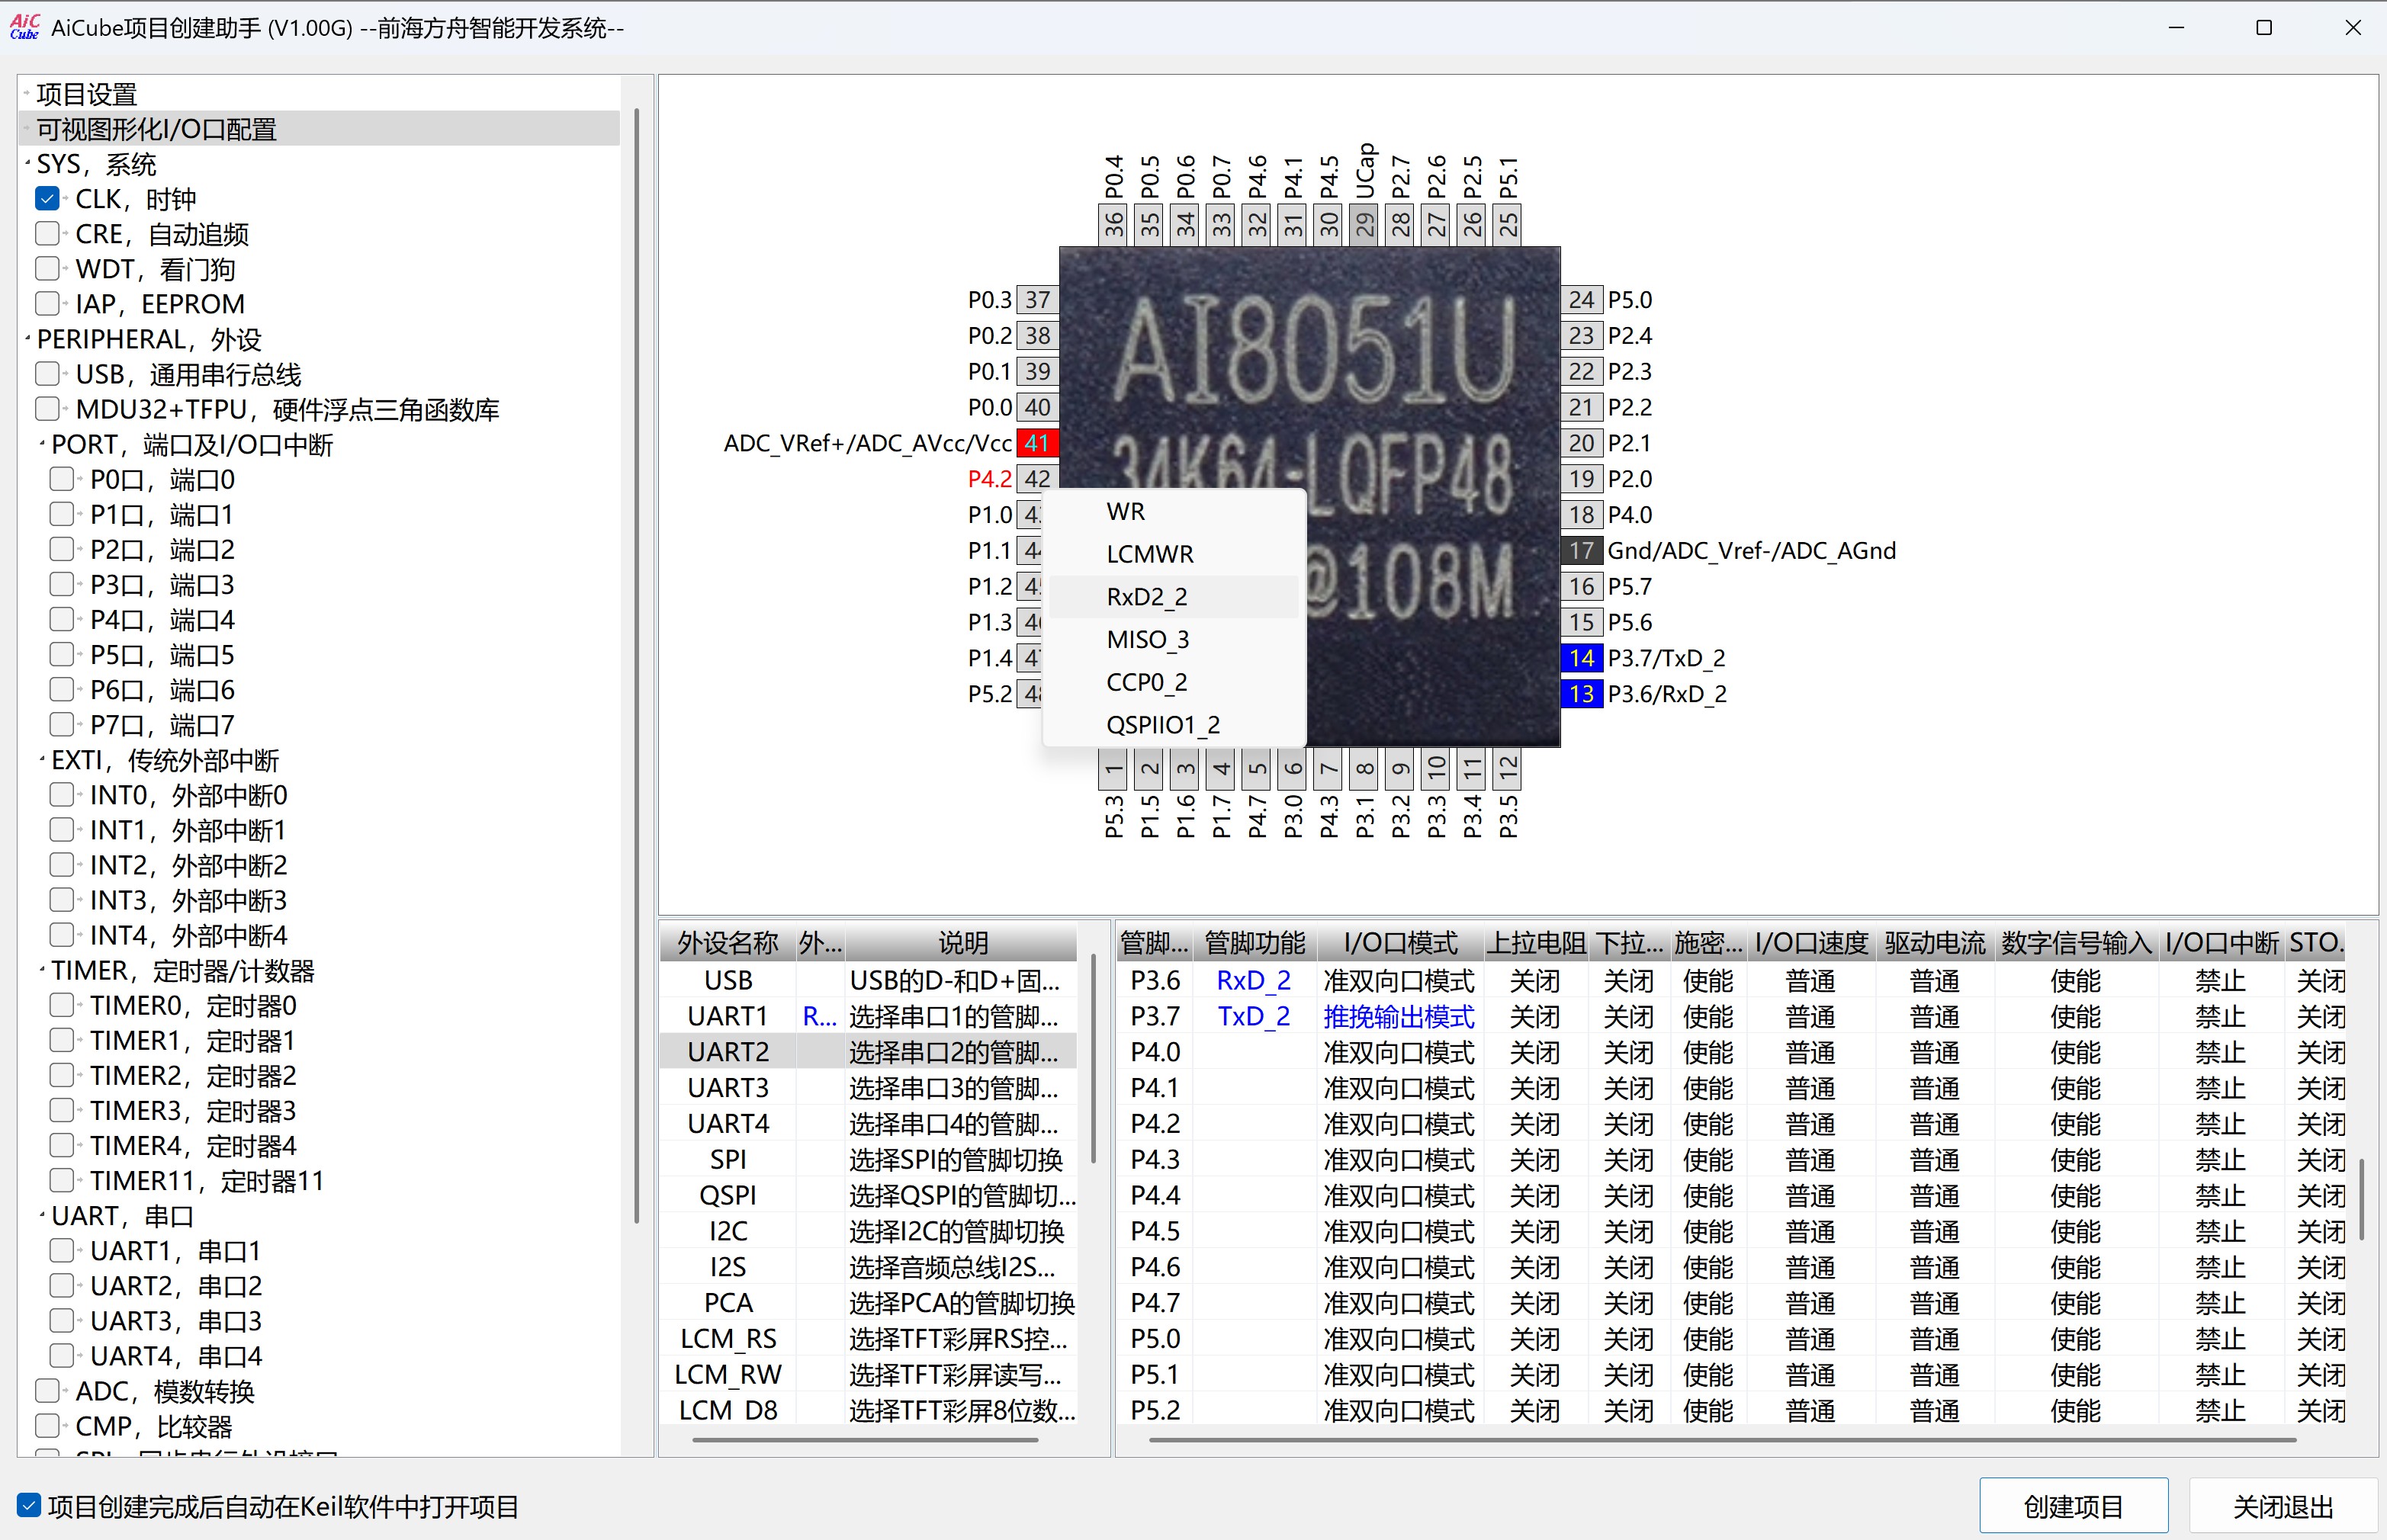Collapse the SYS system node
2387x1540 pixels.
click(27, 164)
